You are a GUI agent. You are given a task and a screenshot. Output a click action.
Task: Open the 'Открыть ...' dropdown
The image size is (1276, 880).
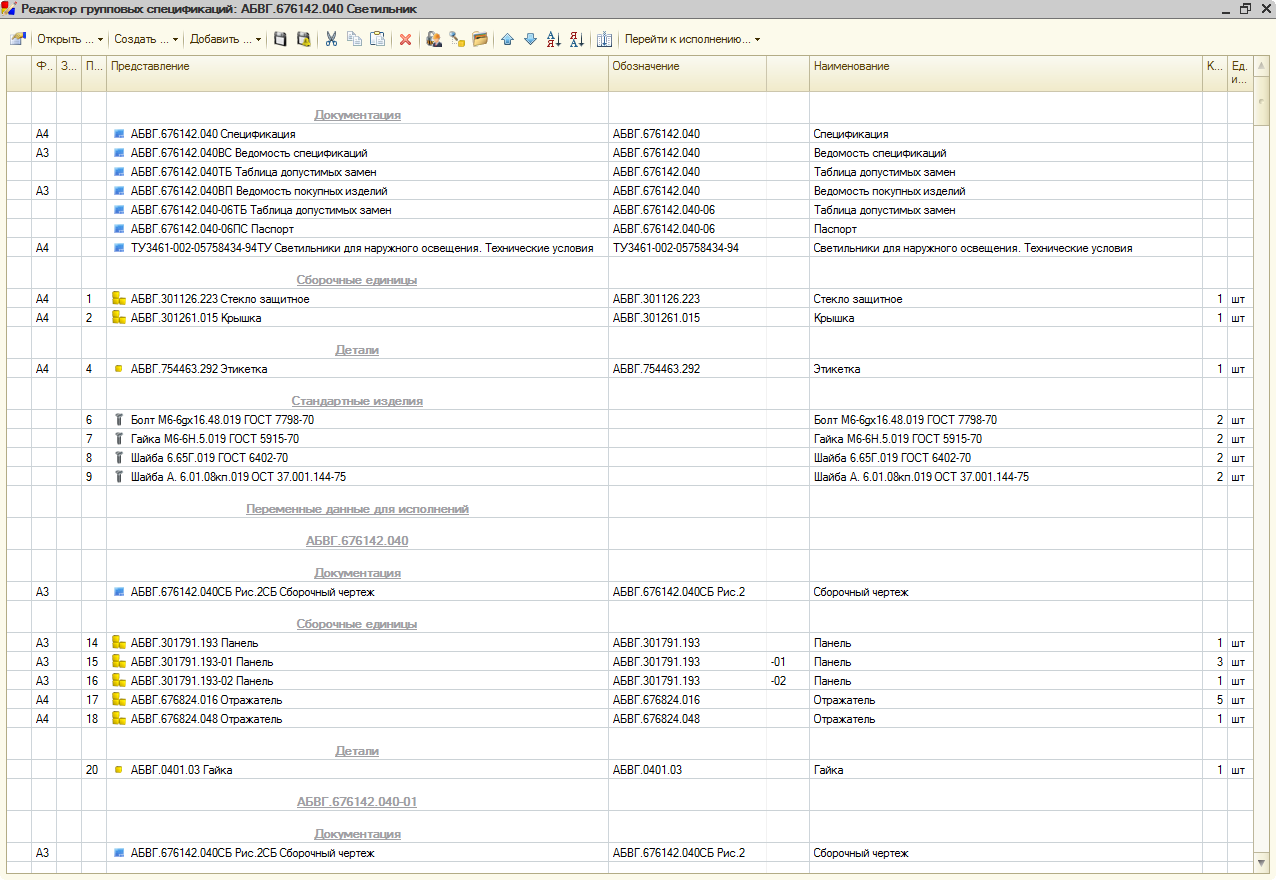tap(70, 40)
